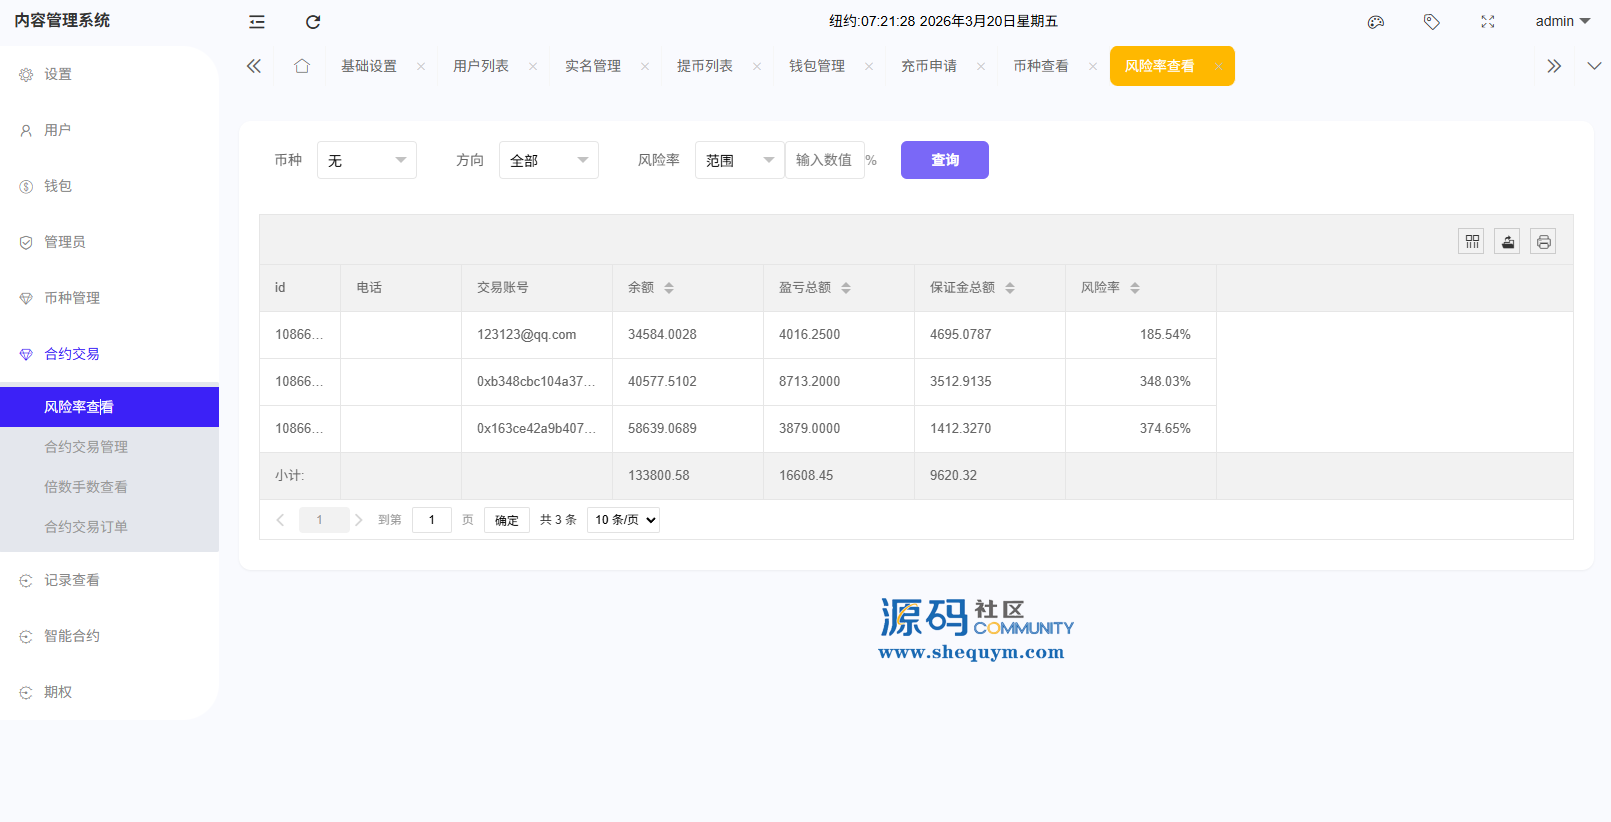Sort by 保证金总额 column
The height and width of the screenshot is (822, 1611).
click(1010, 288)
